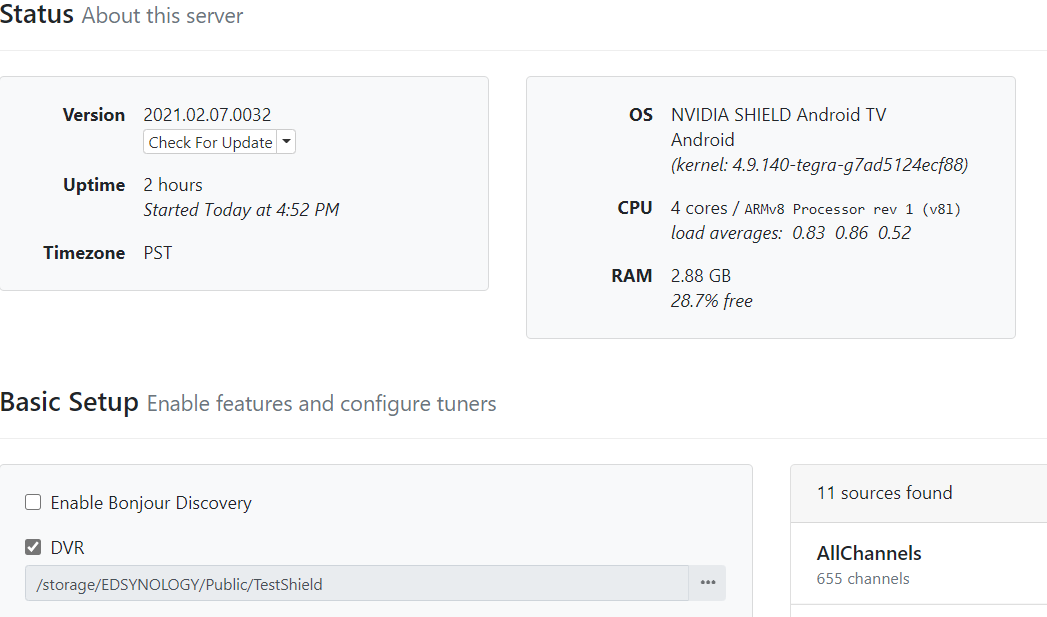1047x617 pixels.
Task: Open the dropdown arrow beside Check For Update
Action: point(287,142)
